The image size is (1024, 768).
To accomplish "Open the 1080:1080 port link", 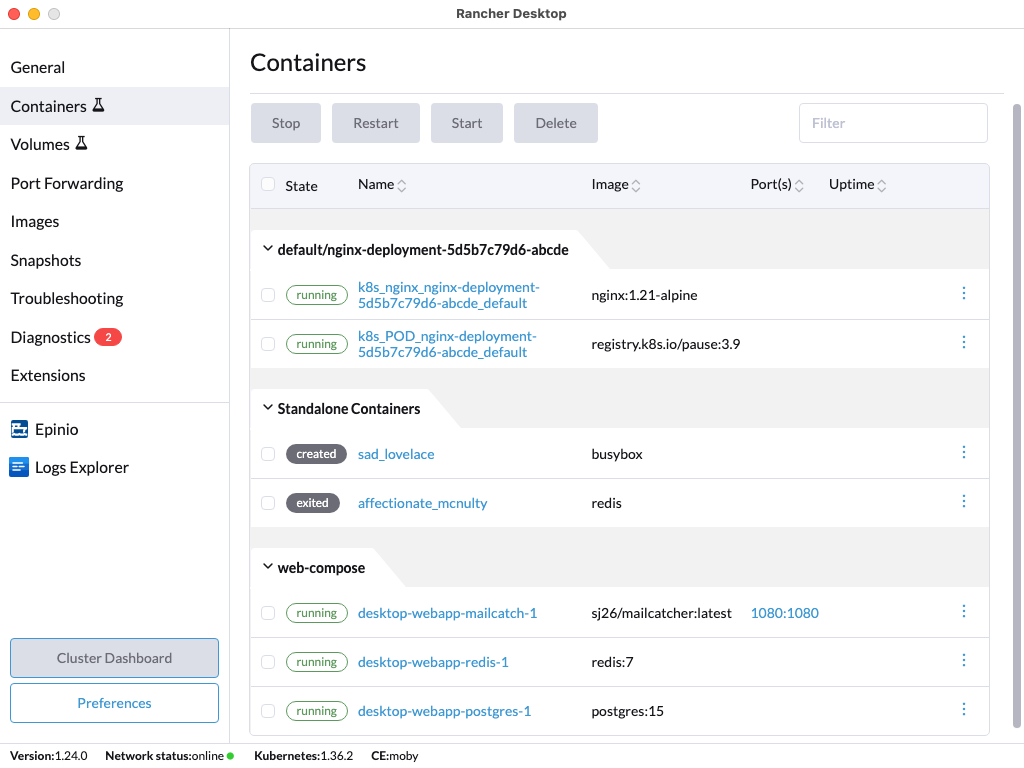I will coord(784,613).
